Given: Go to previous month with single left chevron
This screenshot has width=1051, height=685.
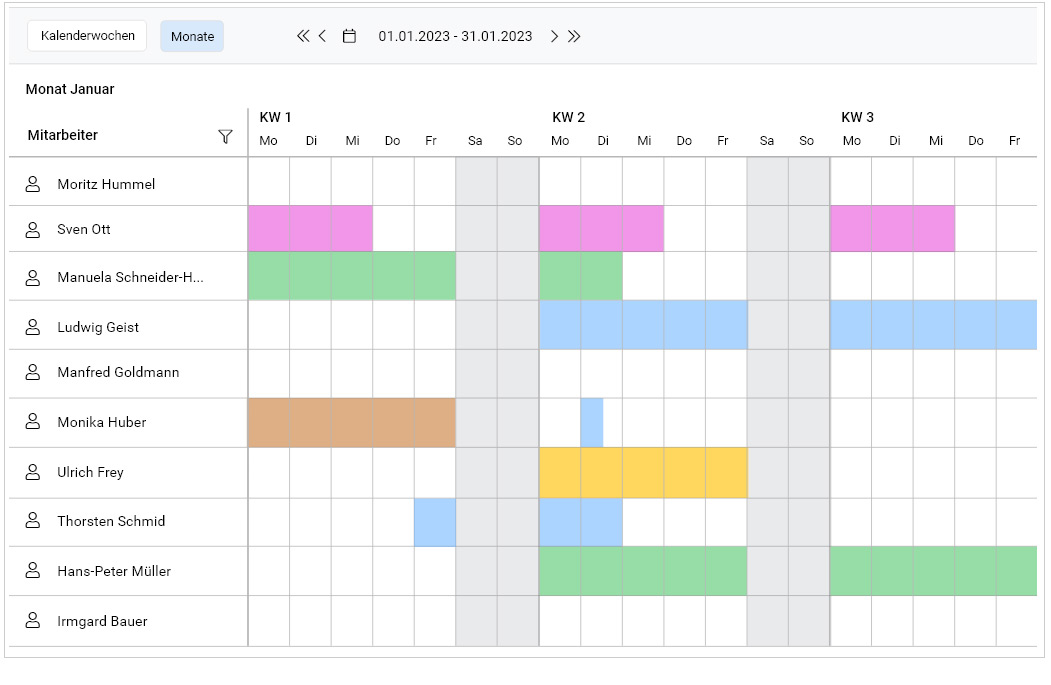Looking at the screenshot, I should tap(322, 36).
